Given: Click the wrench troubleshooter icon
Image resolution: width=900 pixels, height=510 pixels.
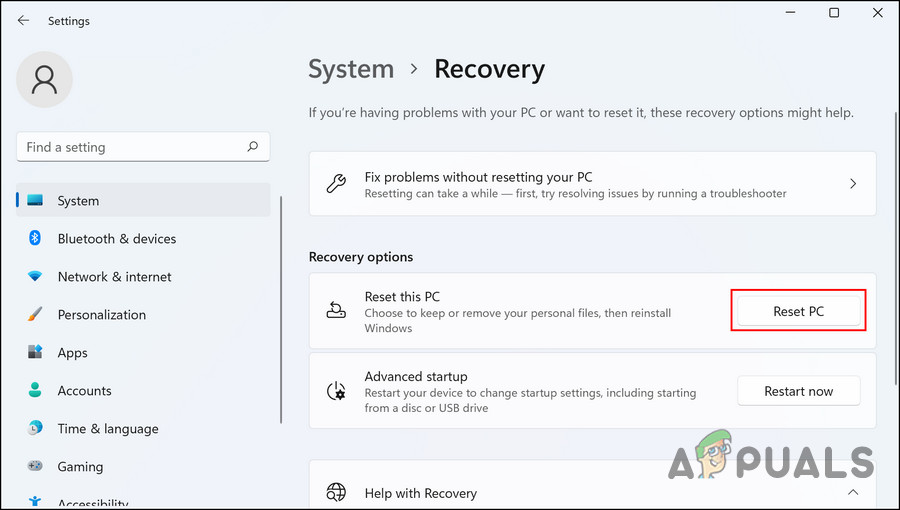Looking at the screenshot, I should point(336,184).
